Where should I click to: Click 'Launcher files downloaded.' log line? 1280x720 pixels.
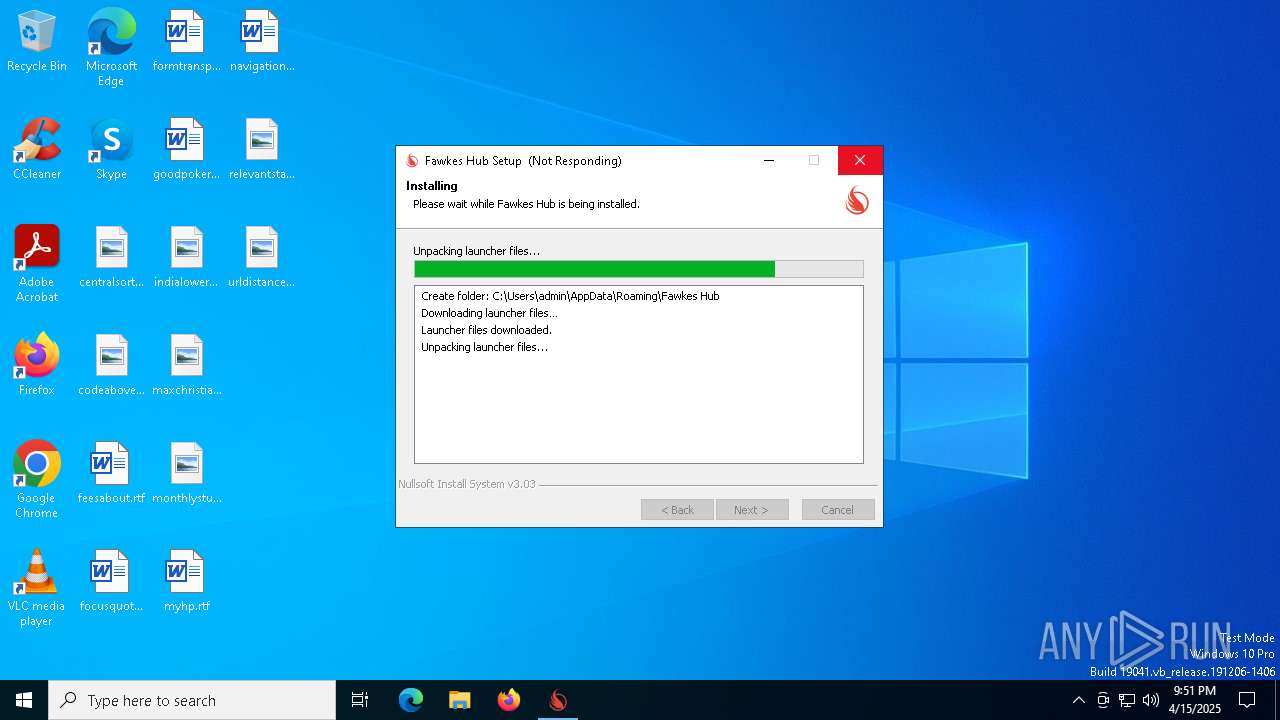click(486, 330)
